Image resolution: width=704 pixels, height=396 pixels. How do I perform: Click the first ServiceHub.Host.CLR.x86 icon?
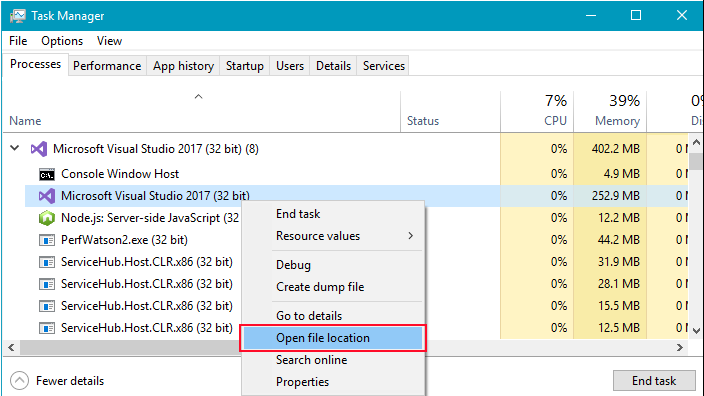(x=47, y=262)
